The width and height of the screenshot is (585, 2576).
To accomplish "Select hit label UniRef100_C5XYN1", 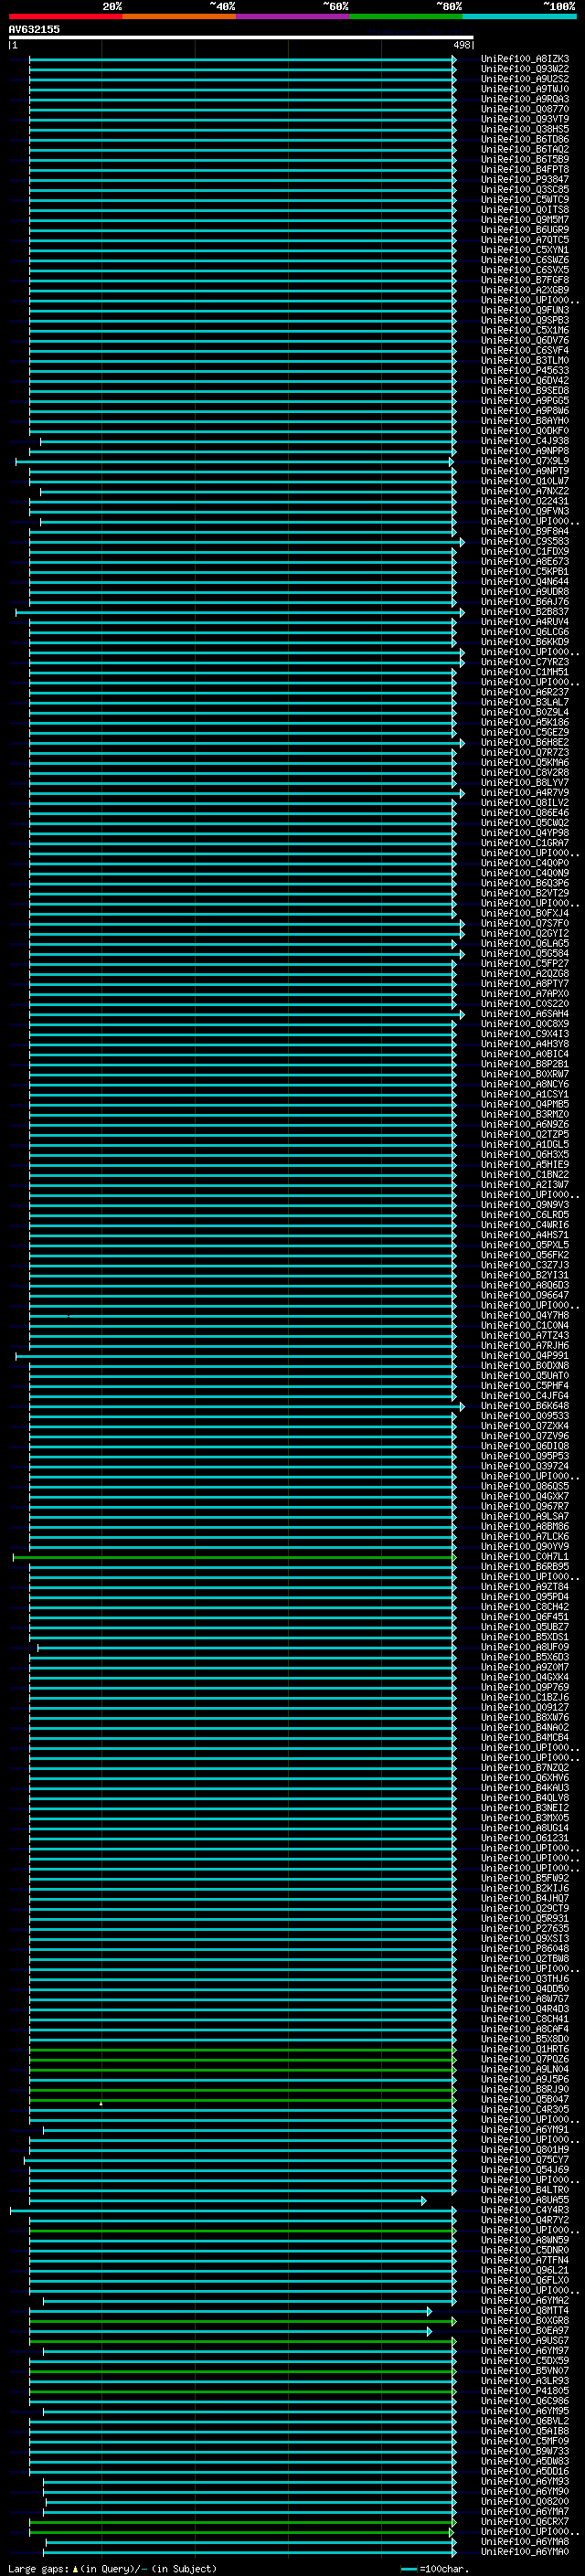I will pyautogui.click(x=525, y=250).
